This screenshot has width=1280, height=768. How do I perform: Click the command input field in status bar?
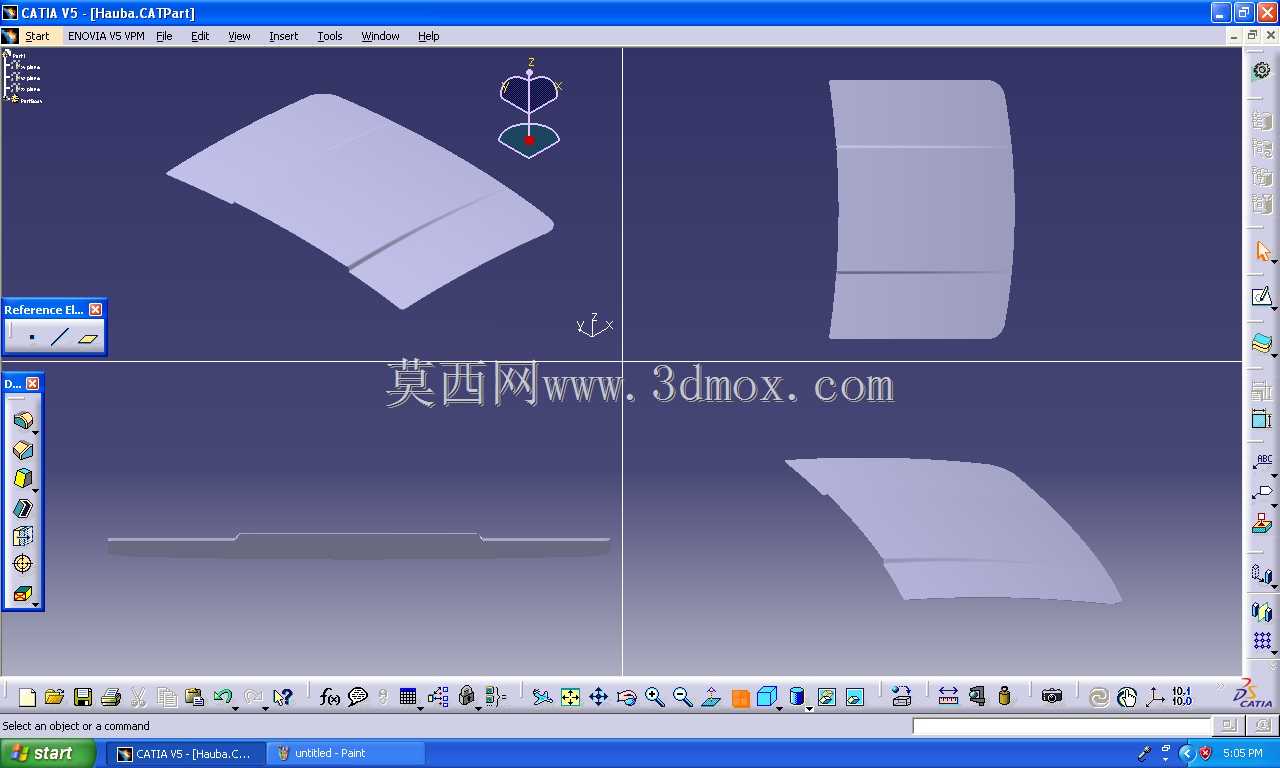tap(1061, 726)
